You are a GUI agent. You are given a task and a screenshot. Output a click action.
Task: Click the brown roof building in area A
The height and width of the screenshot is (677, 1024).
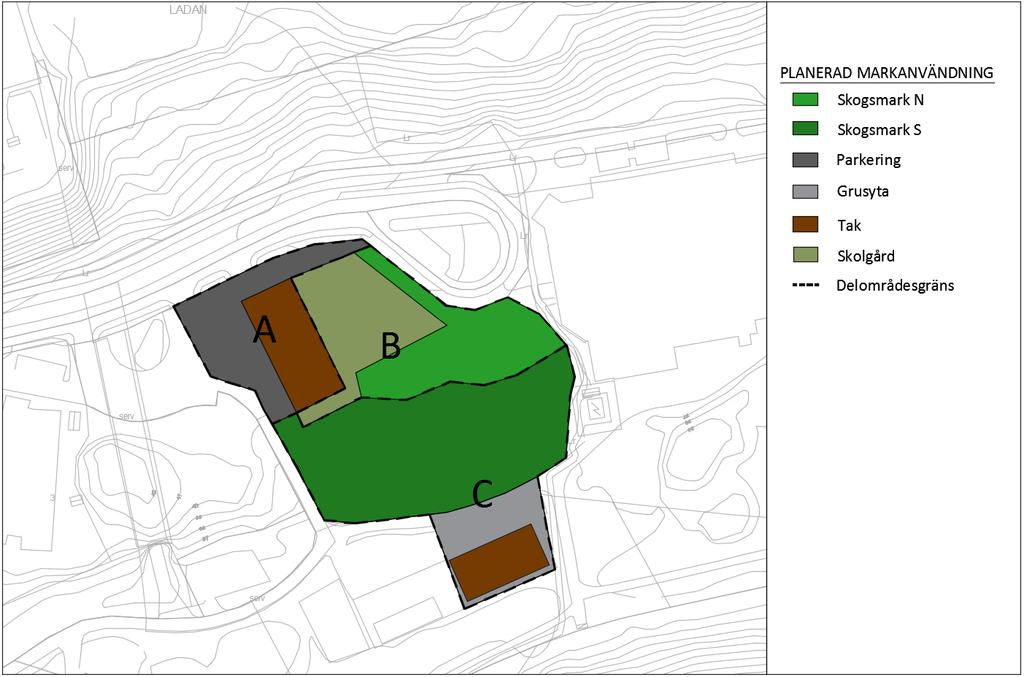click(293, 345)
